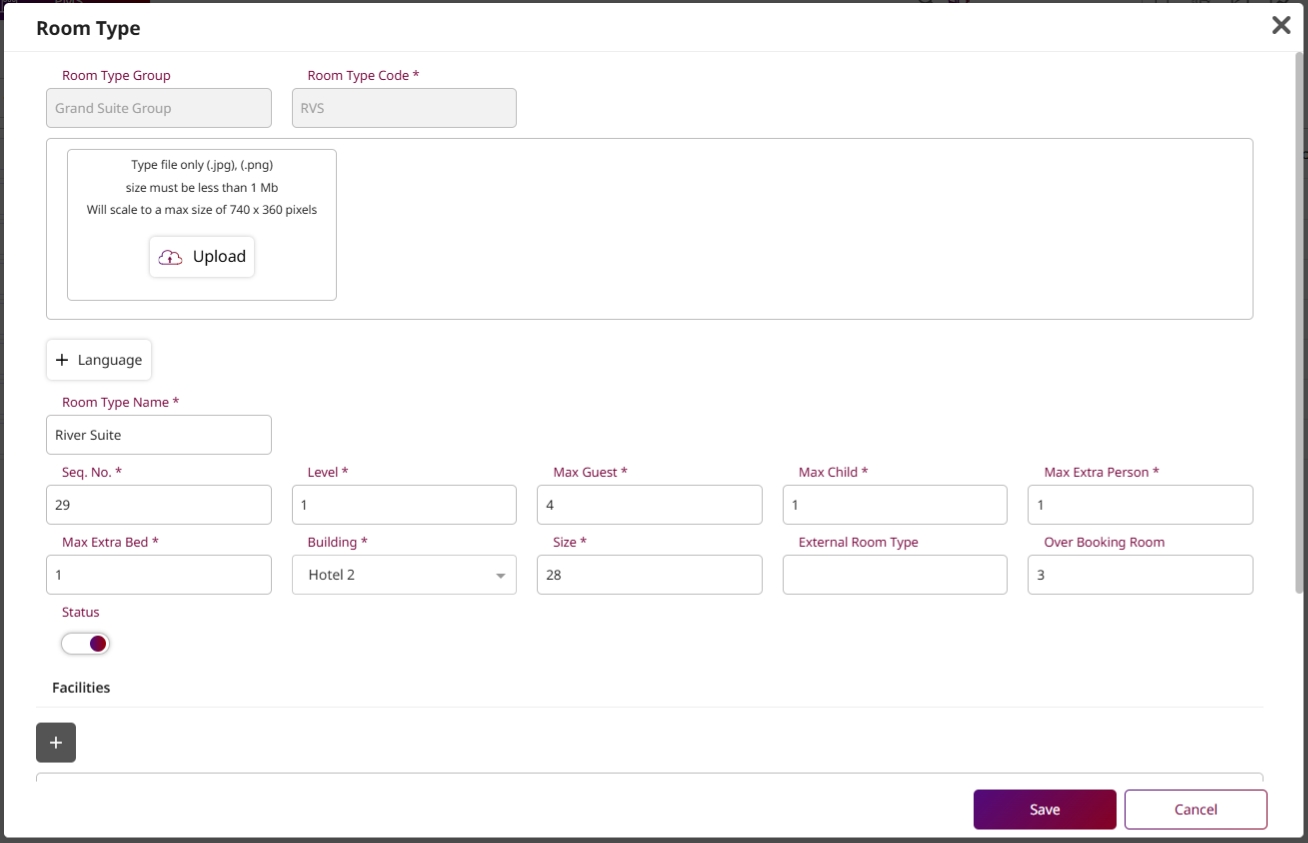The image size is (1308, 843).
Task: Cancel the room type editing
Action: (x=1195, y=810)
